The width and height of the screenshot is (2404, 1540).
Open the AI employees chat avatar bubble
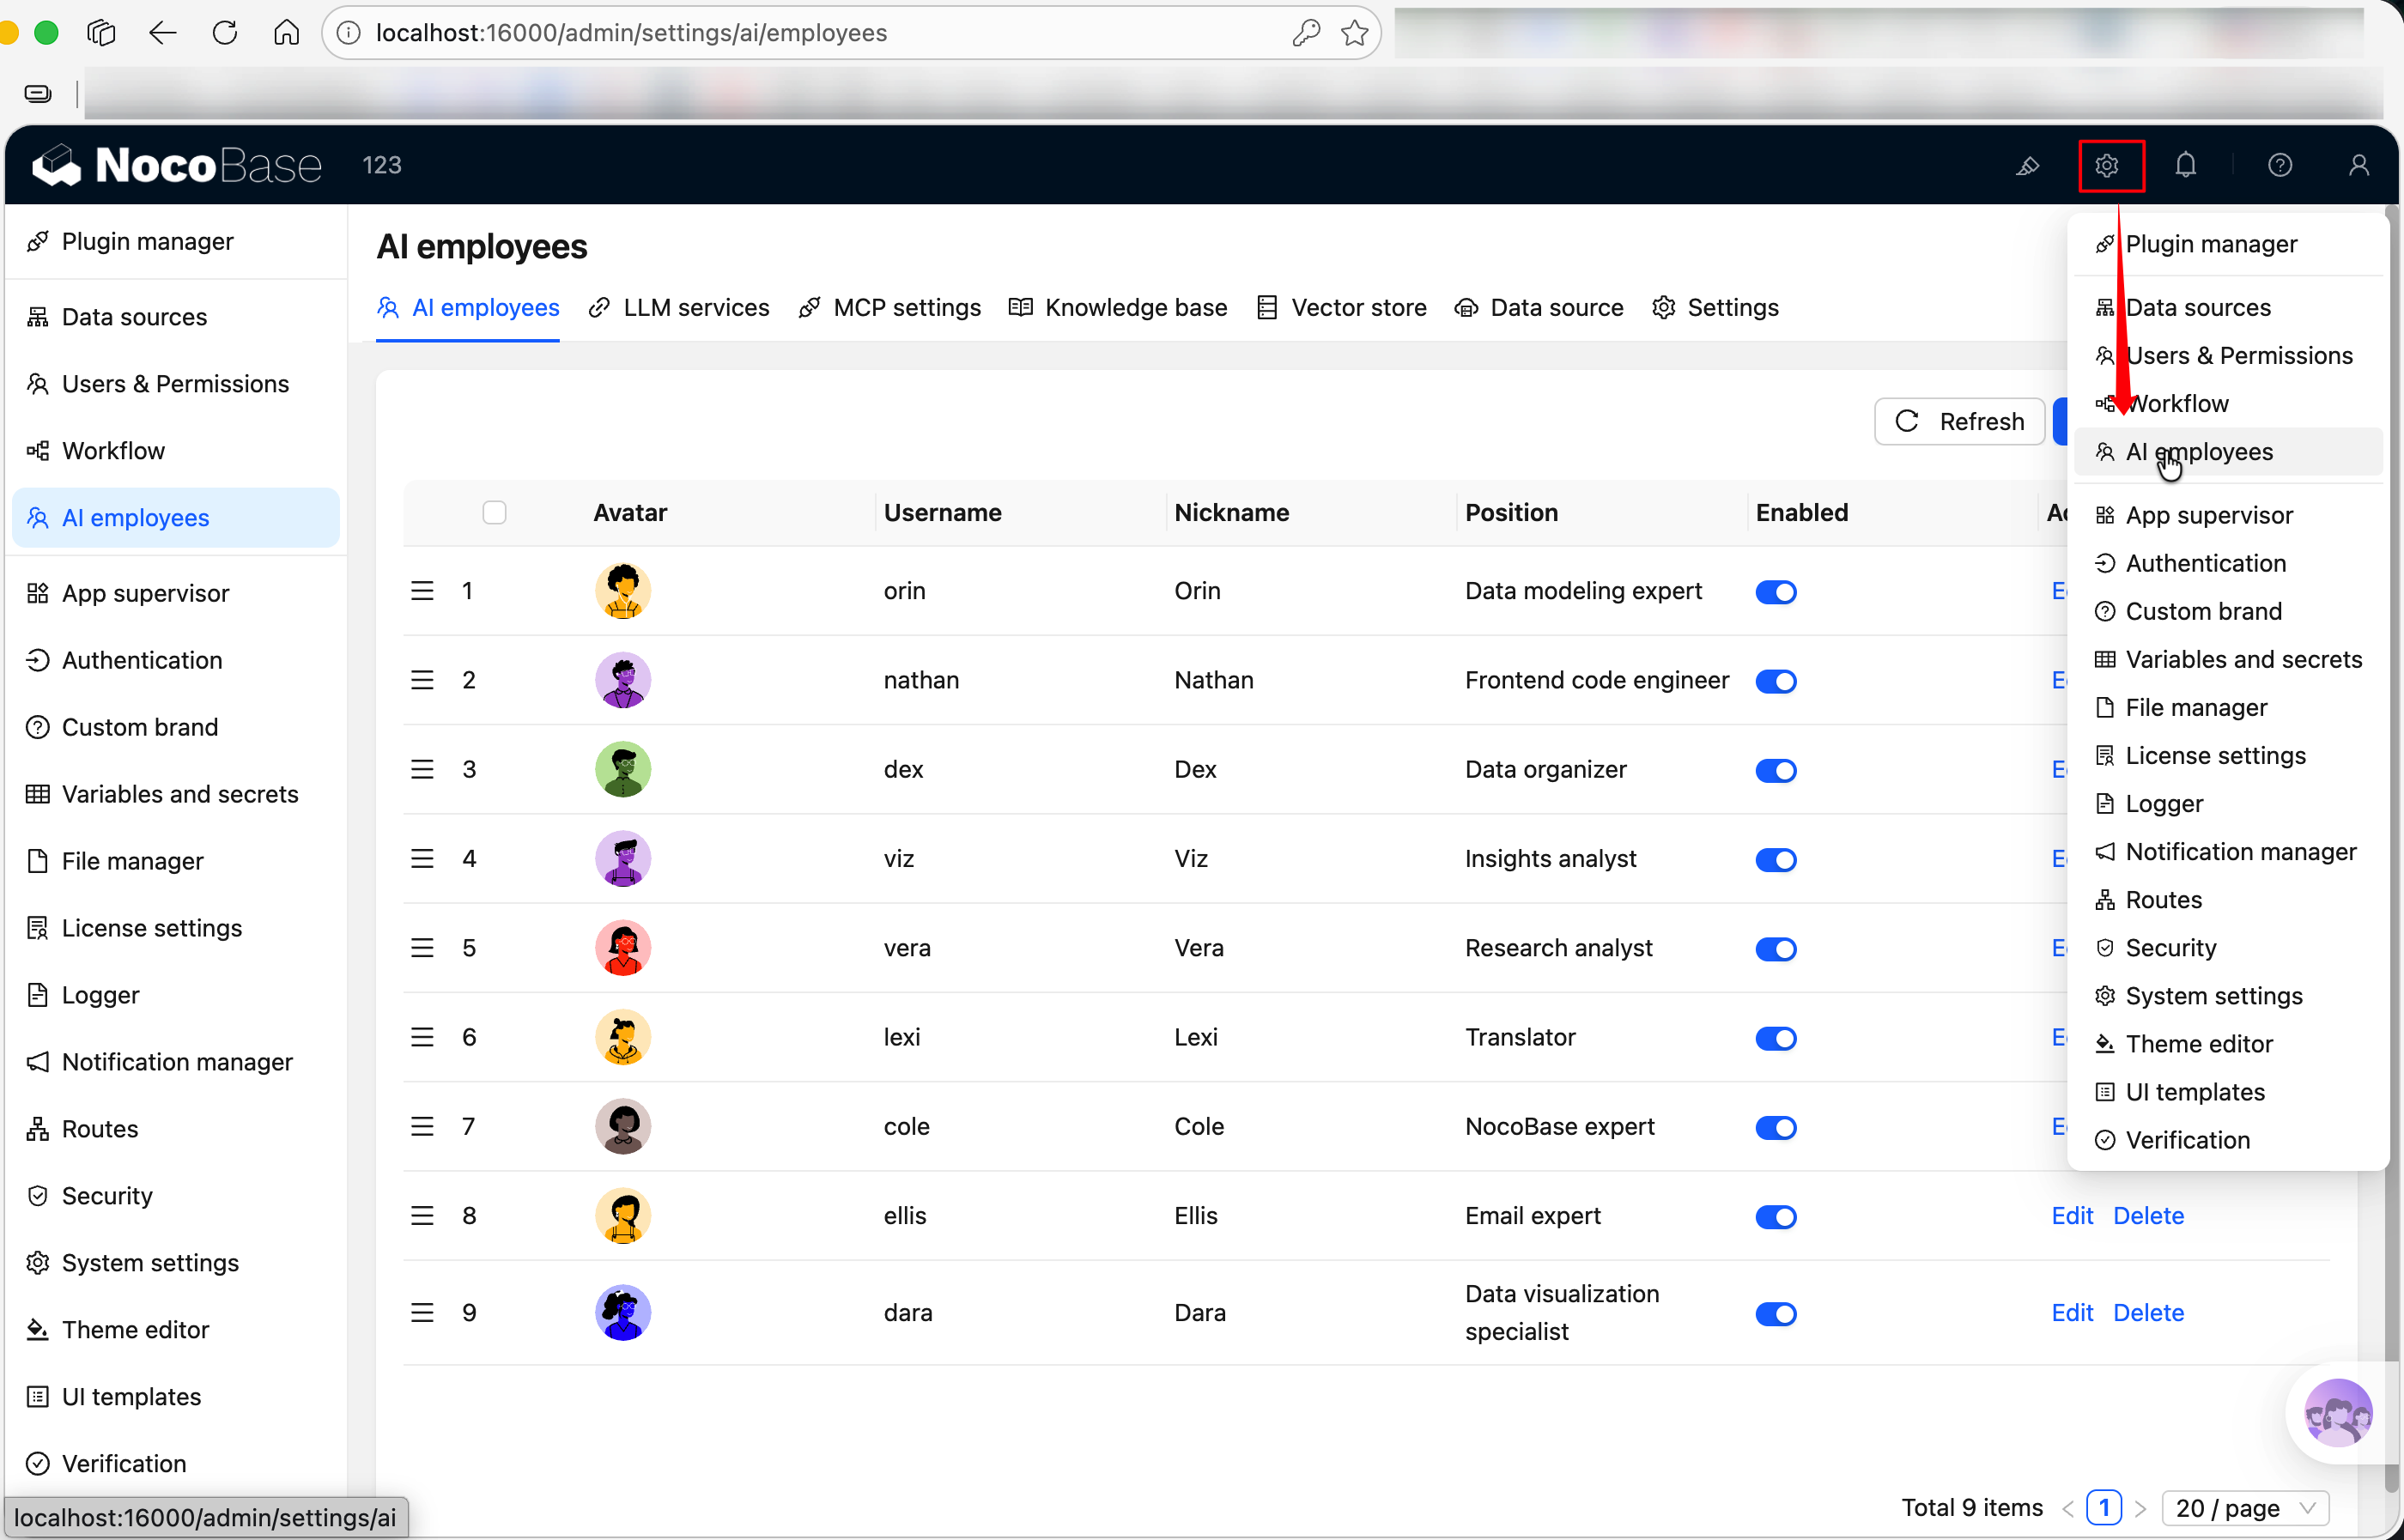2337,1412
